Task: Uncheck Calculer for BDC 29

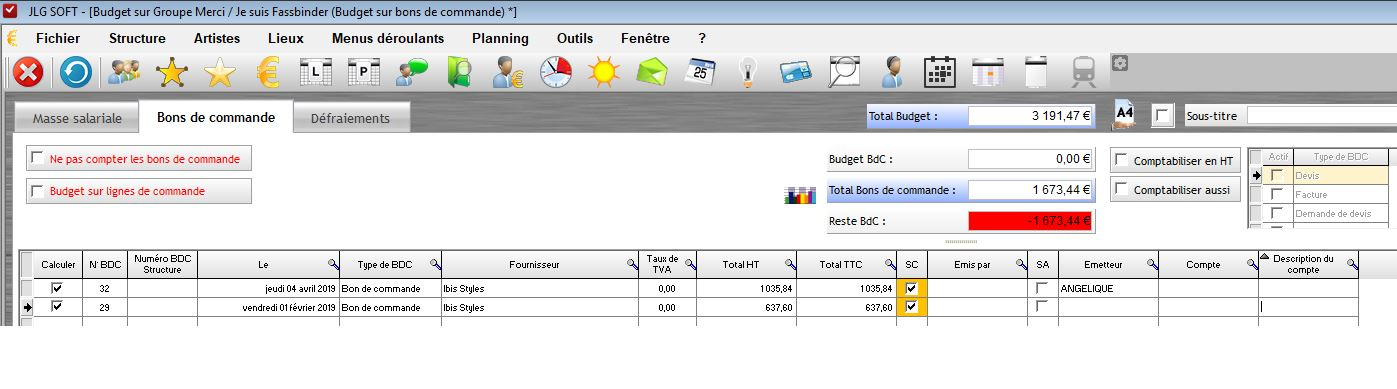Action: click(x=56, y=307)
